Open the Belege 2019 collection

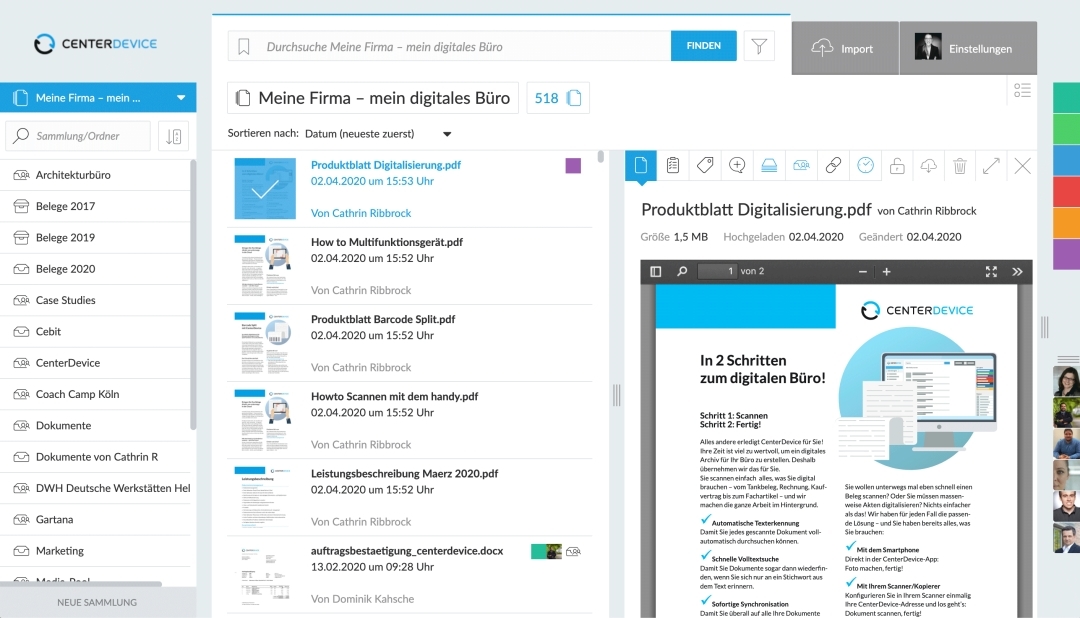[x=95, y=238]
